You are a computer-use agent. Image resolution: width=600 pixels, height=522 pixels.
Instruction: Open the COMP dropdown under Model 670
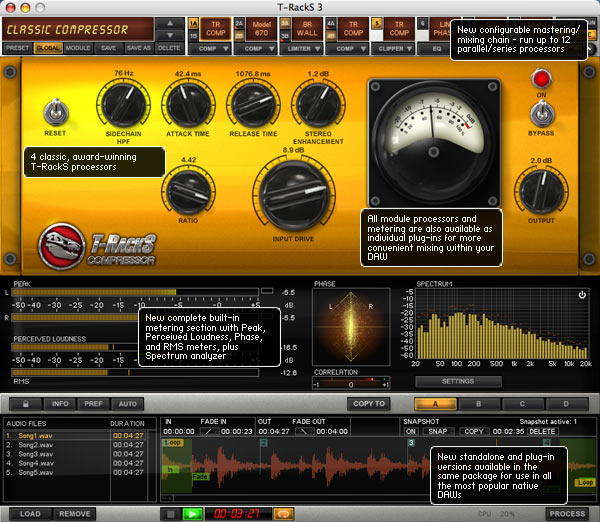click(x=256, y=49)
